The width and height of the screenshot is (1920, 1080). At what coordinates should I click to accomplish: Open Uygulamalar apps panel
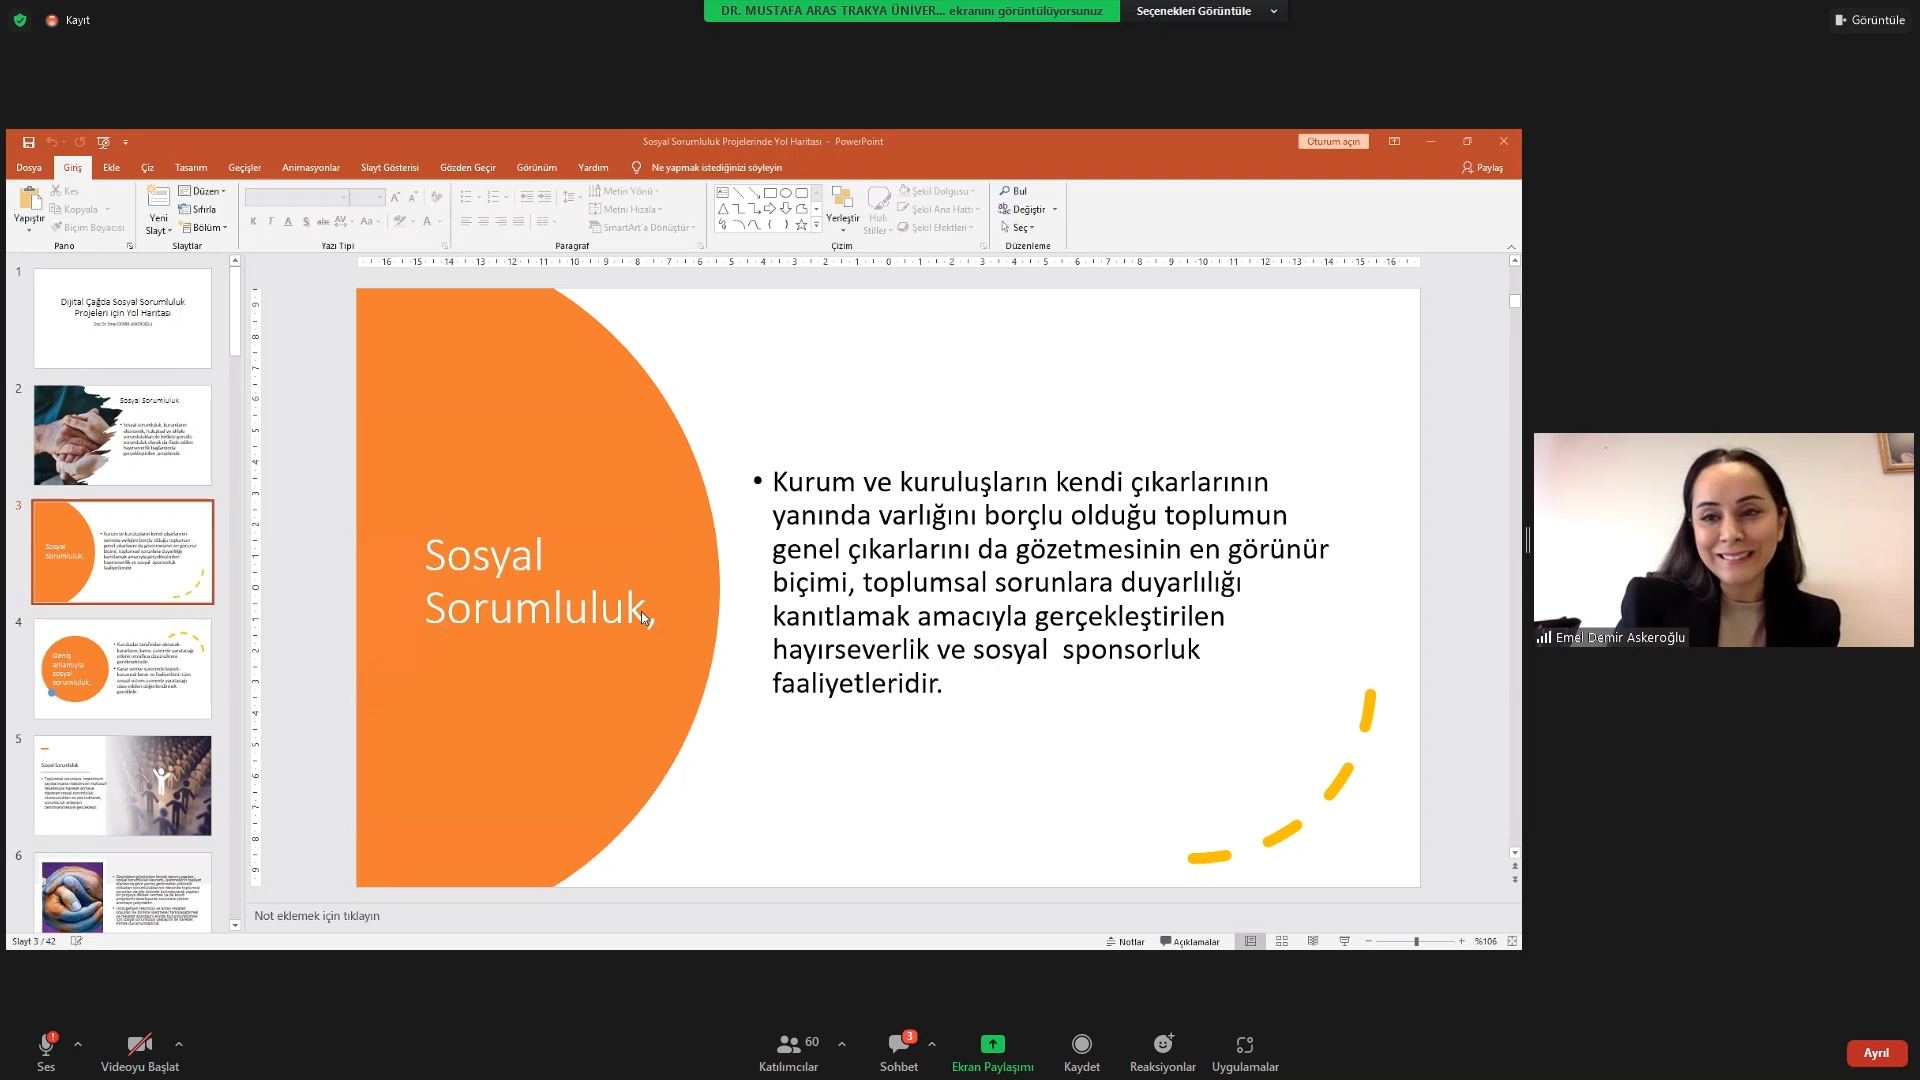[x=1245, y=1053]
